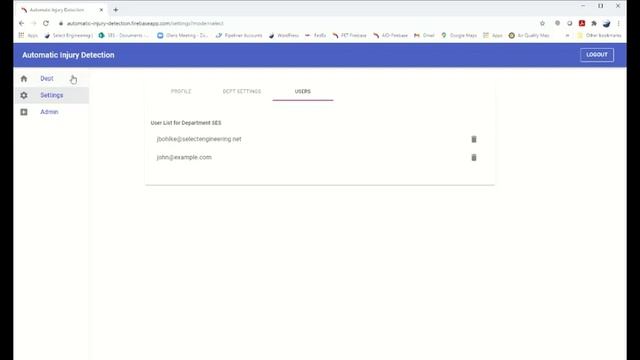Select Settings in the sidebar
The height and width of the screenshot is (360, 640).
(52, 95)
